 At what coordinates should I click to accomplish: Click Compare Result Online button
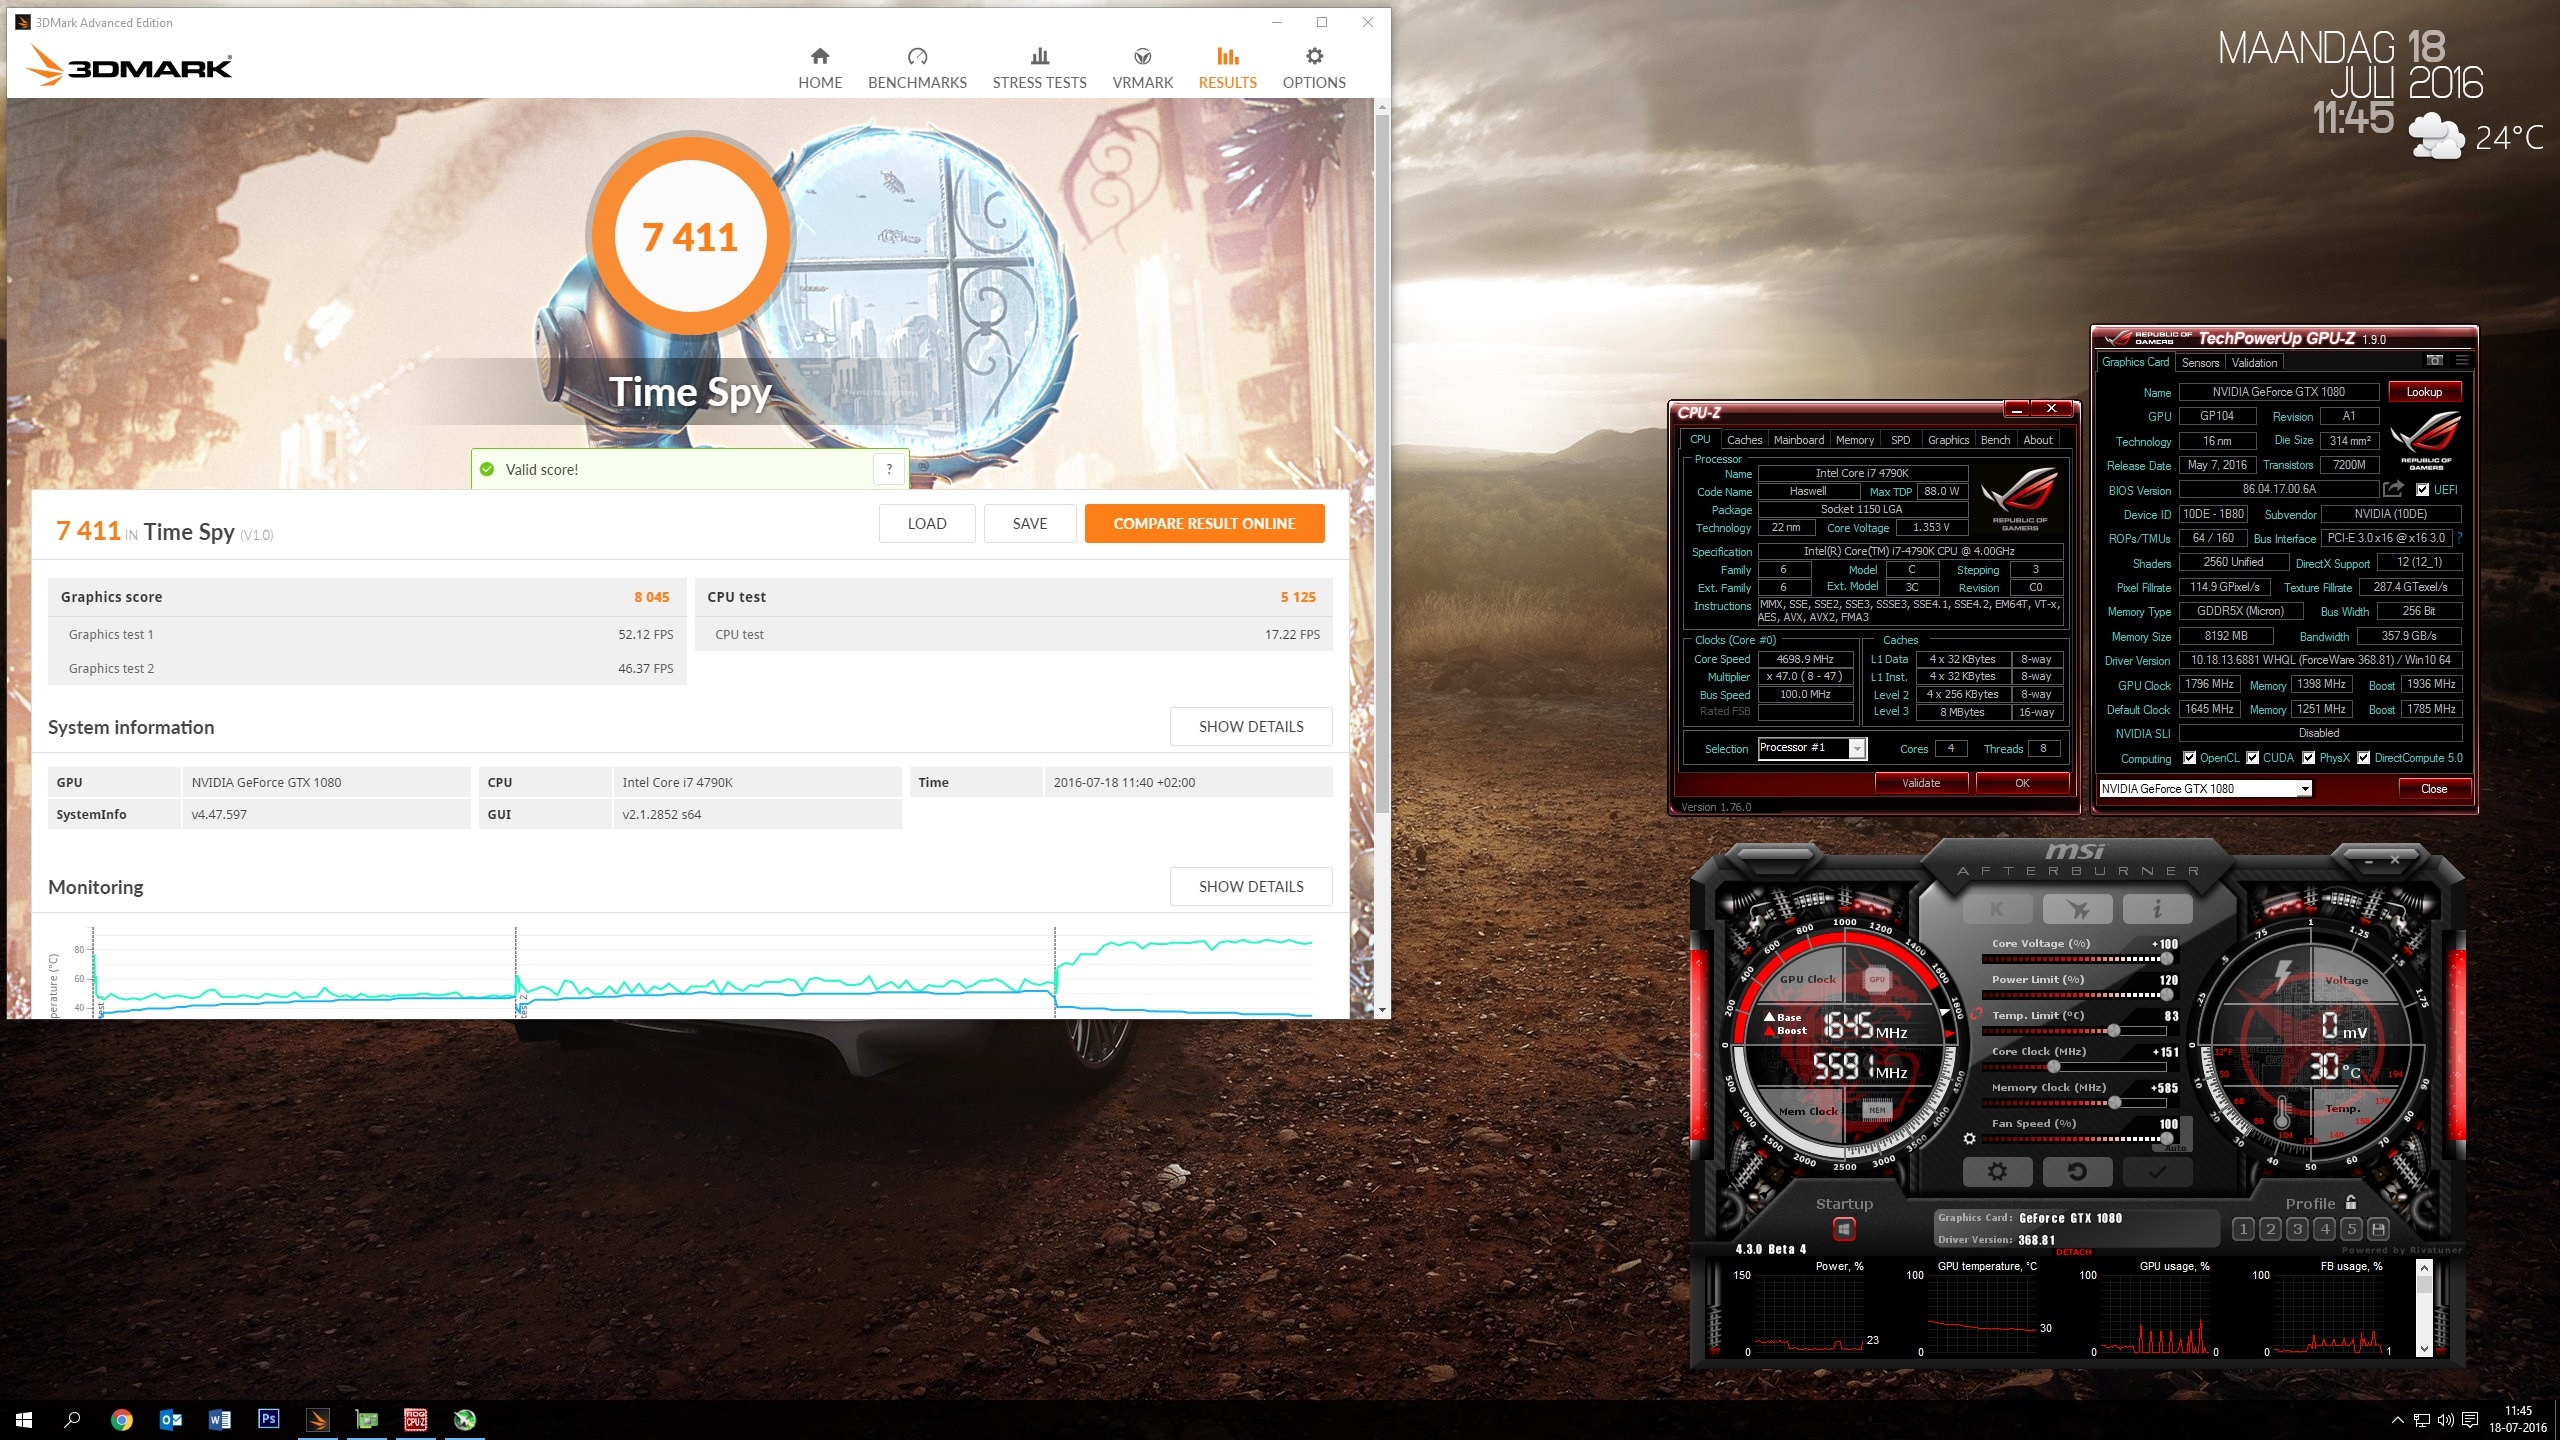tap(1204, 524)
